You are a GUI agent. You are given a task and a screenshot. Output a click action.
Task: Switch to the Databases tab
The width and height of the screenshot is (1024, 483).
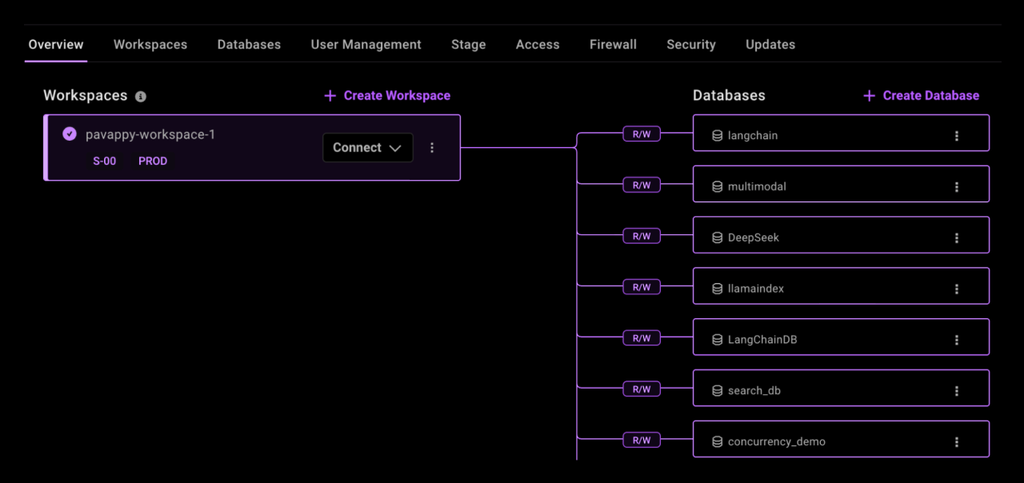click(x=249, y=45)
